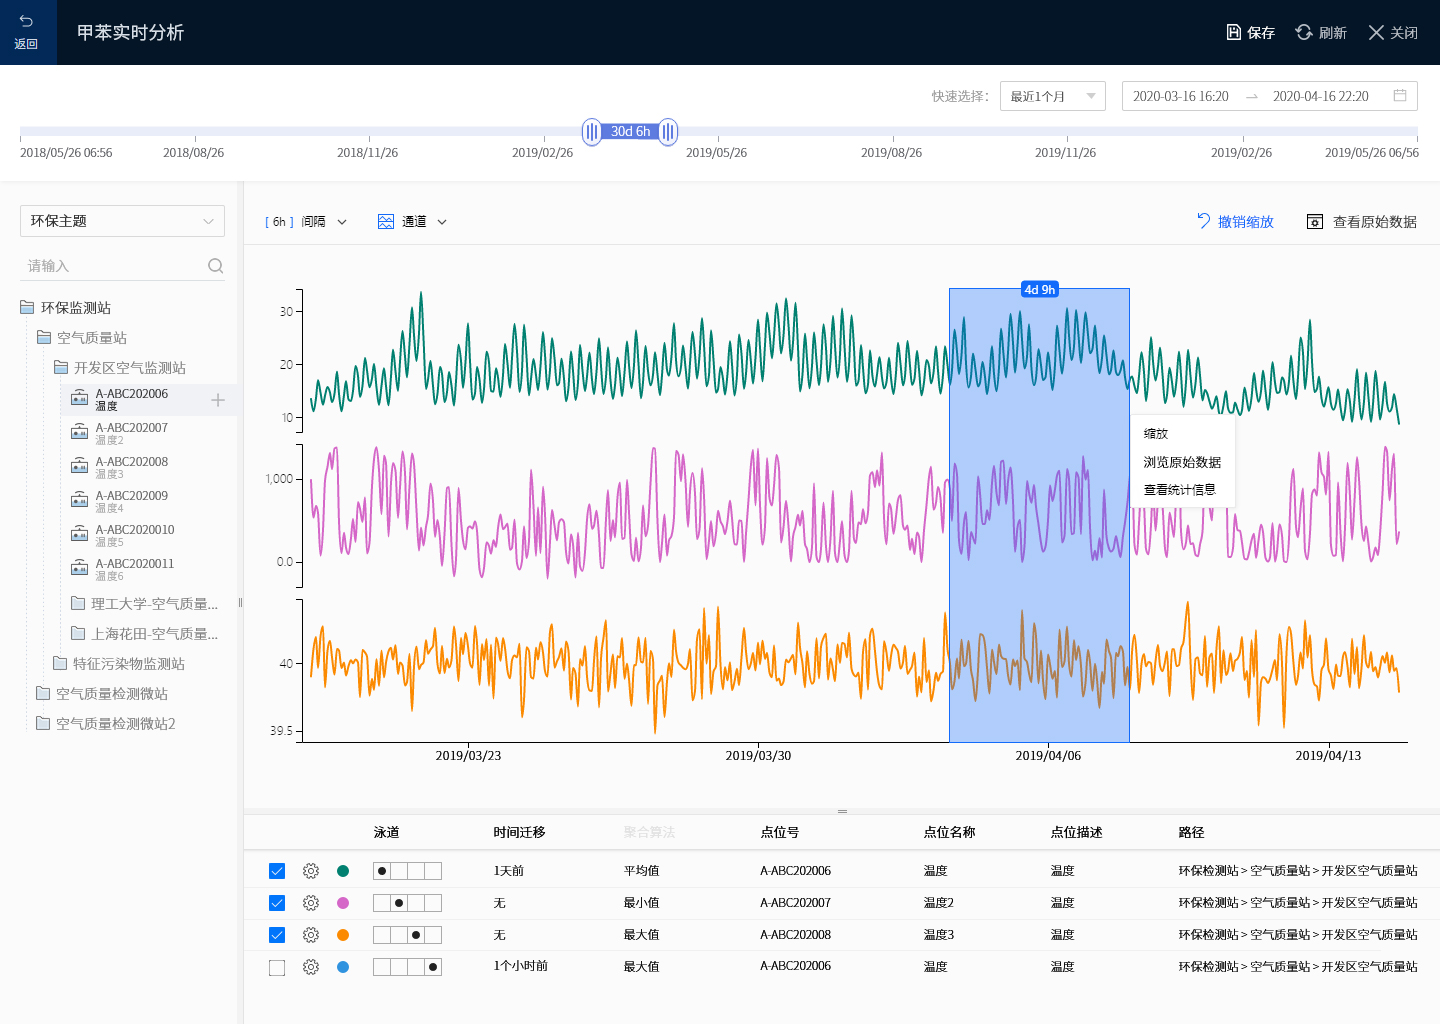The height and width of the screenshot is (1024, 1440).
Task: Click the start date 2020-03-16 16:20
Action: [1180, 96]
